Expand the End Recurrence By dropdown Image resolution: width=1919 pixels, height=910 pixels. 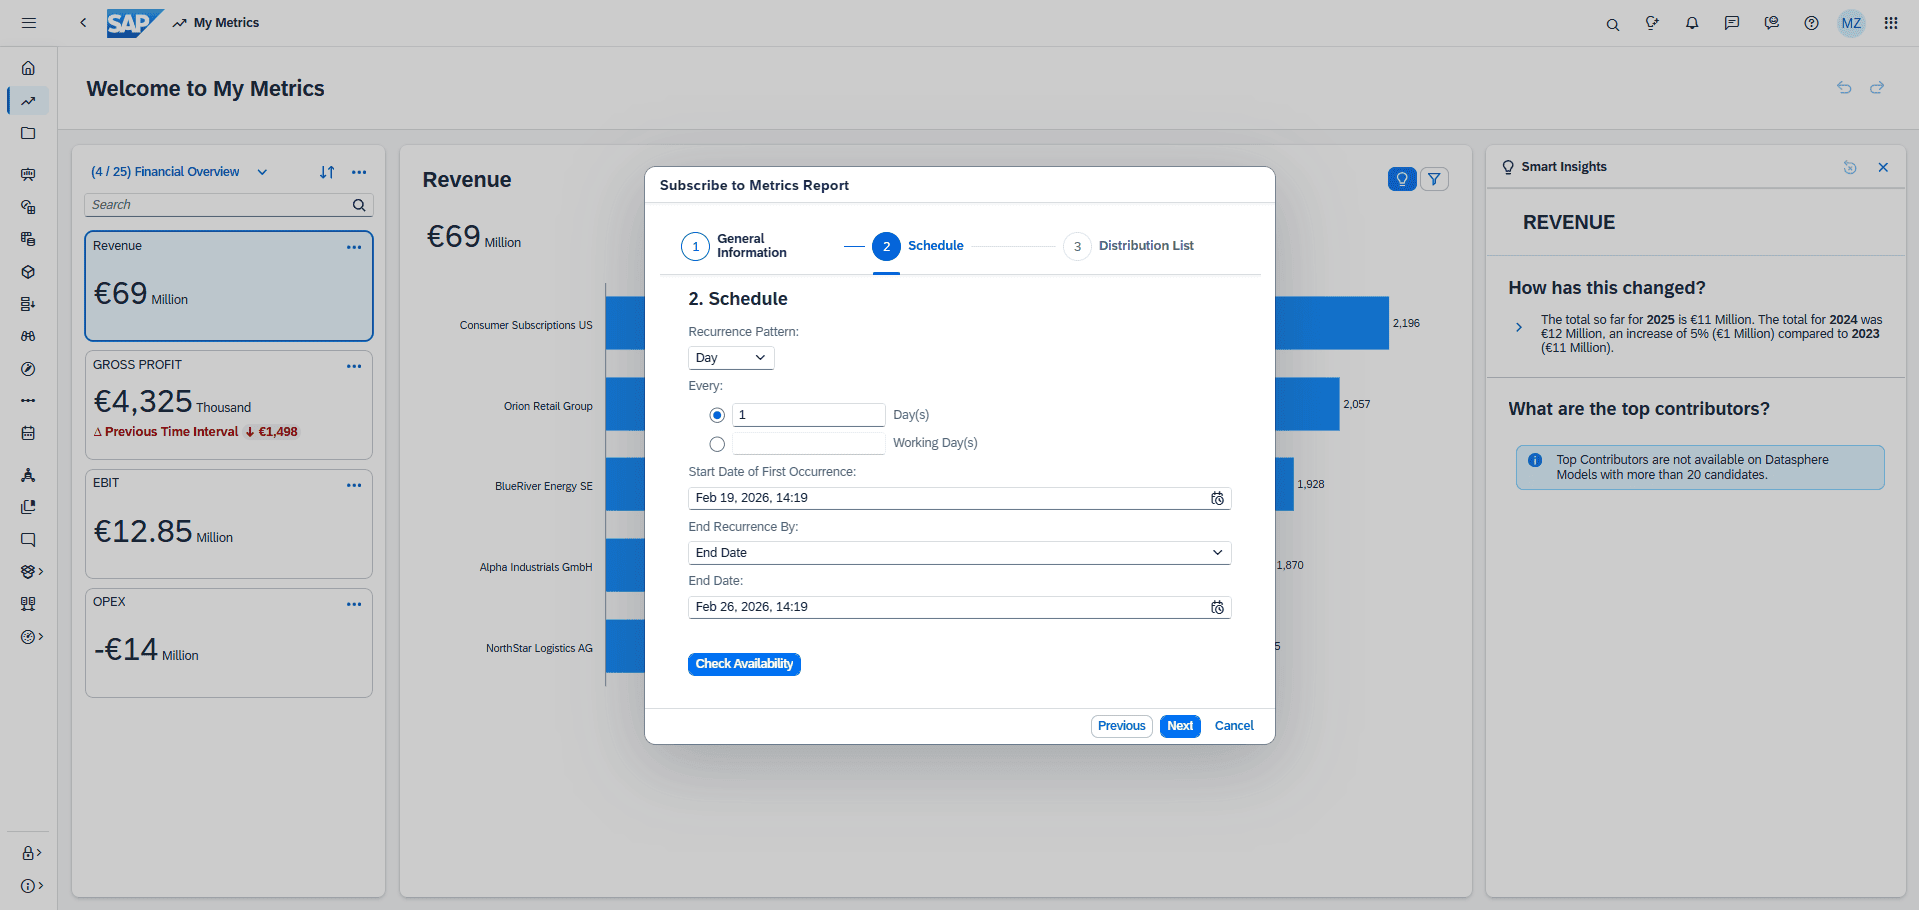[959, 553]
